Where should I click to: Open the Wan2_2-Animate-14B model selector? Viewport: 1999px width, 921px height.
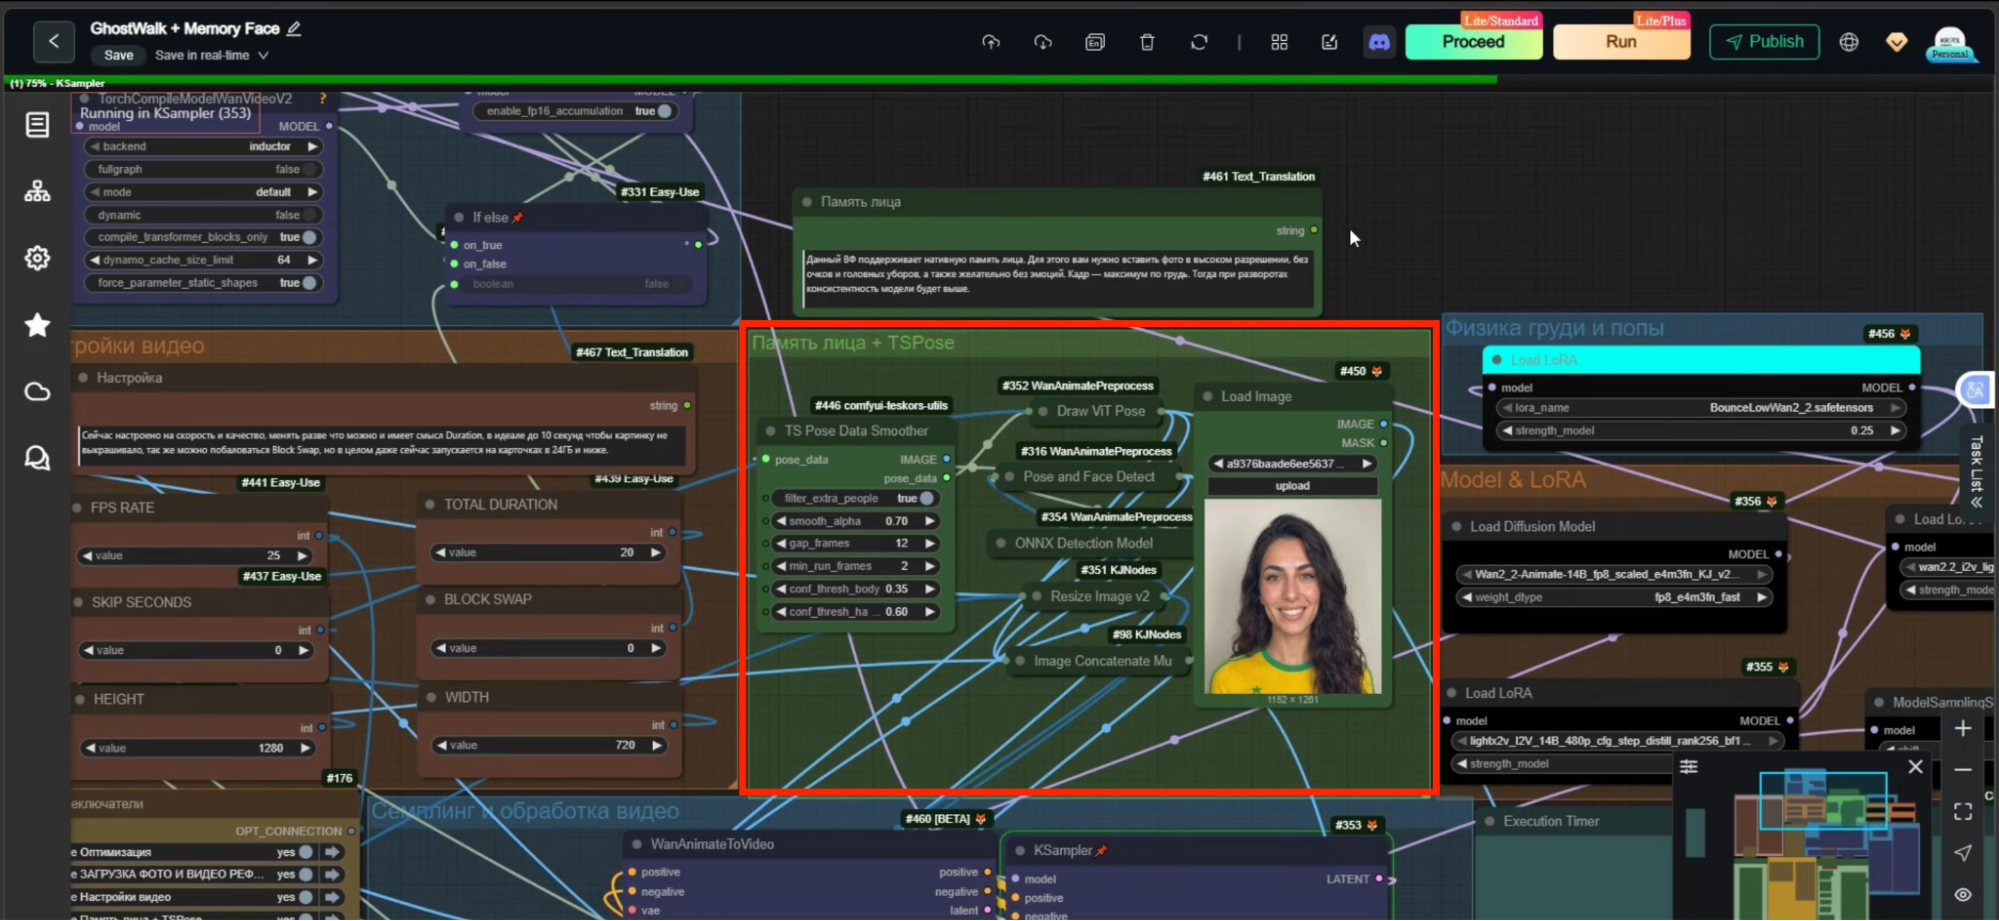click(x=1614, y=574)
